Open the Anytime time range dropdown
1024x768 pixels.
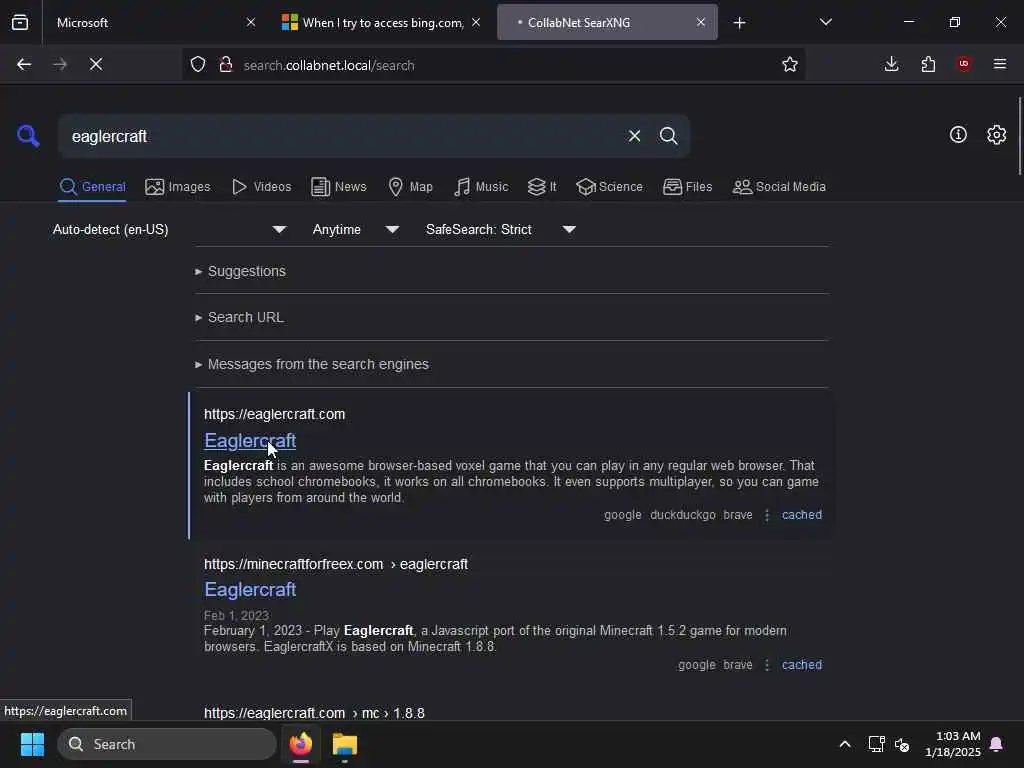[355, 229]
